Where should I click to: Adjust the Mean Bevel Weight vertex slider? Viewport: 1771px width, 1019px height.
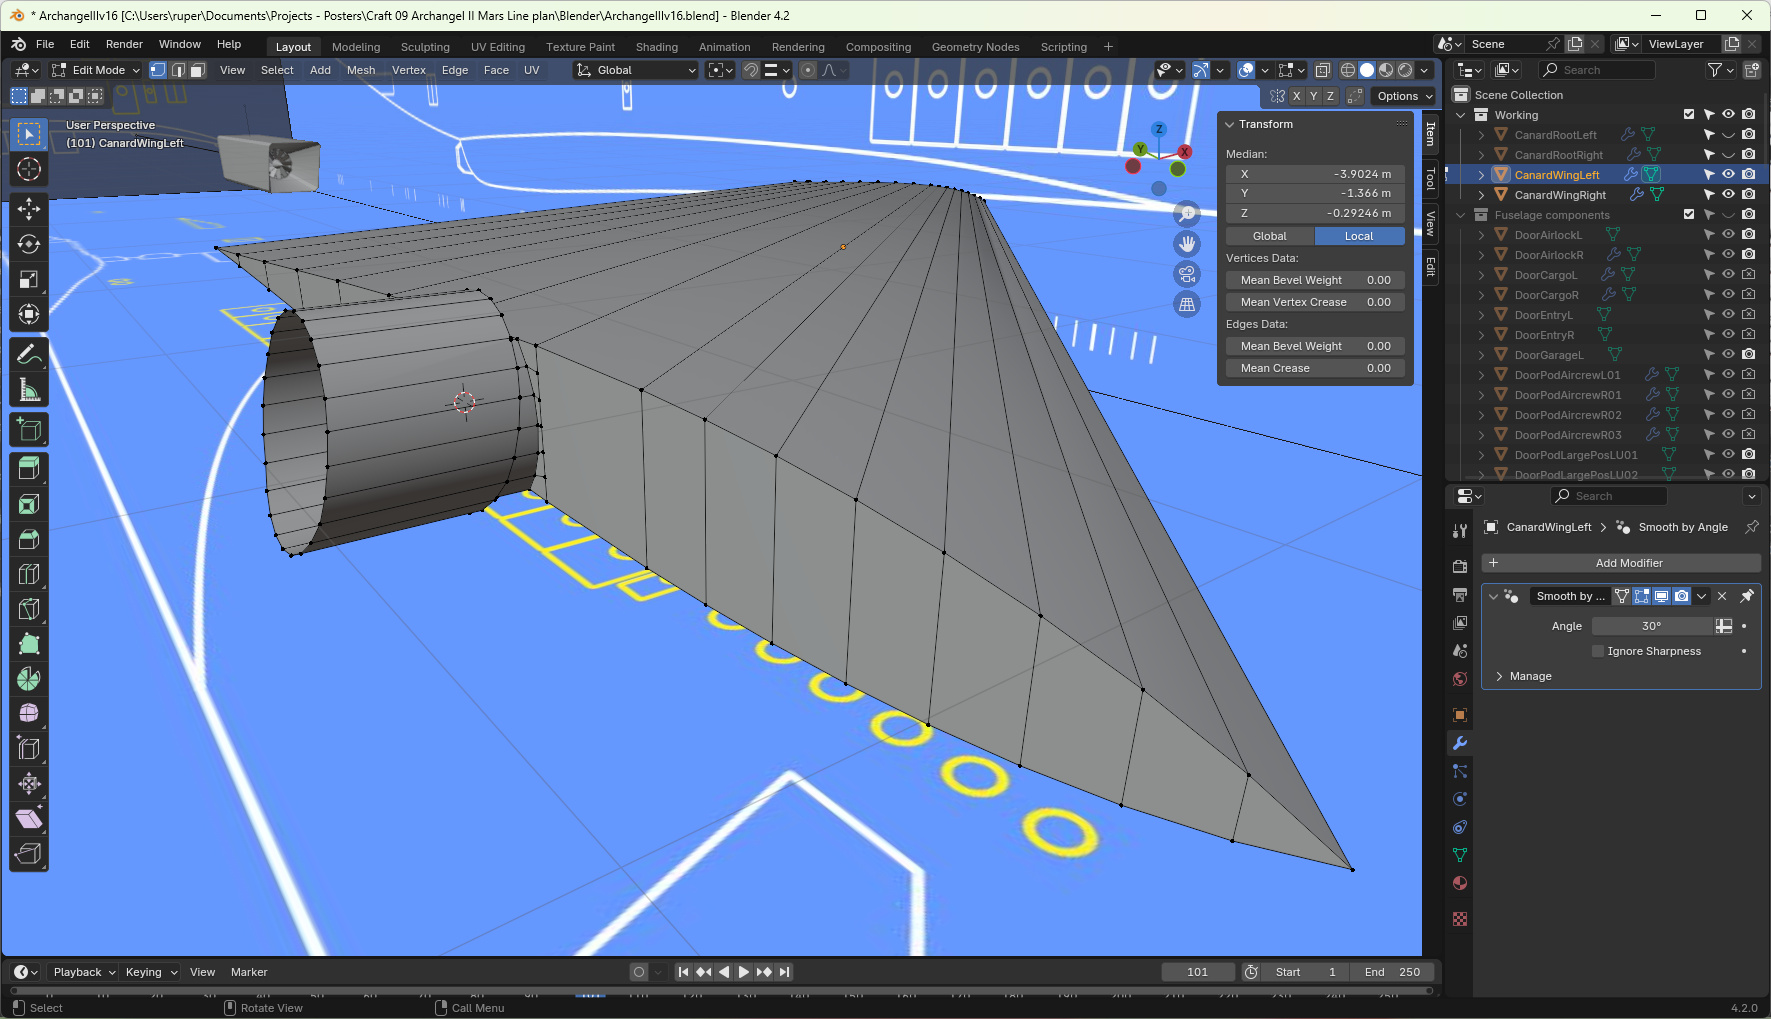coord(1315,280)
